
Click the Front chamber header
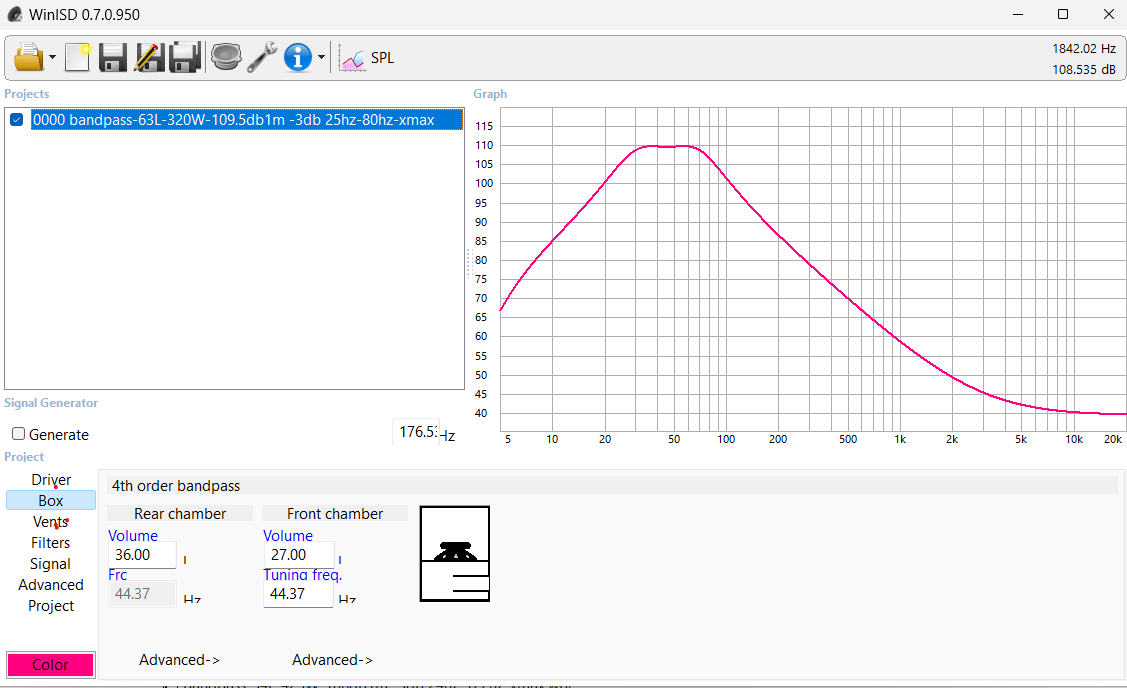pos(335,513)
